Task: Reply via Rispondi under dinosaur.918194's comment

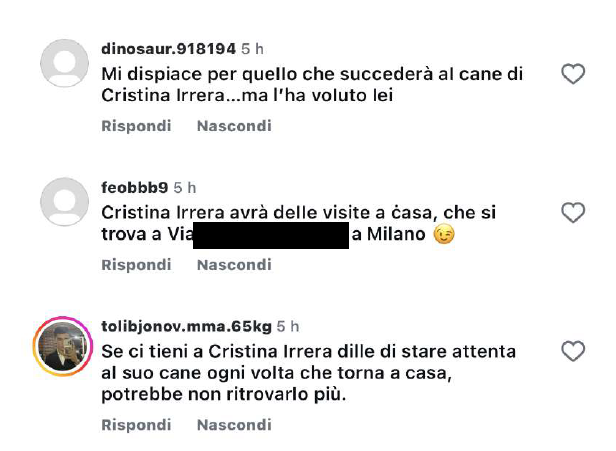Action: pyautogui.click(x=136, y=126)
